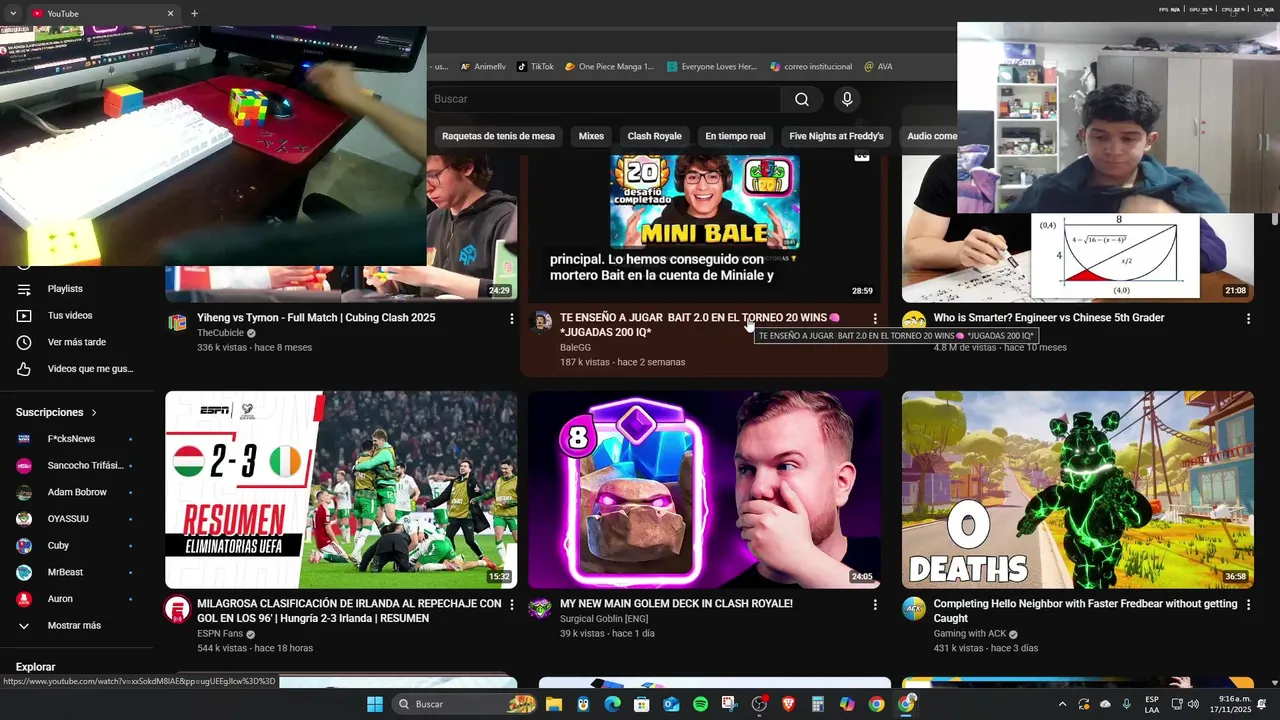Image resolution: width=1280 pixels, height=720 pixels.
Task: Click the TheCubicle channel name
Action: pos(220,333)
